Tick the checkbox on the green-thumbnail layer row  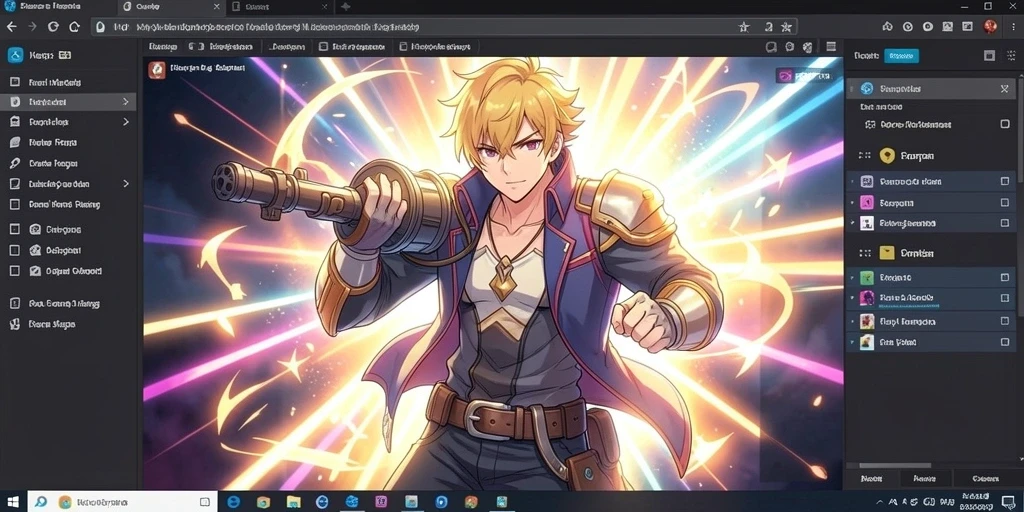[x=1005, y=278]
